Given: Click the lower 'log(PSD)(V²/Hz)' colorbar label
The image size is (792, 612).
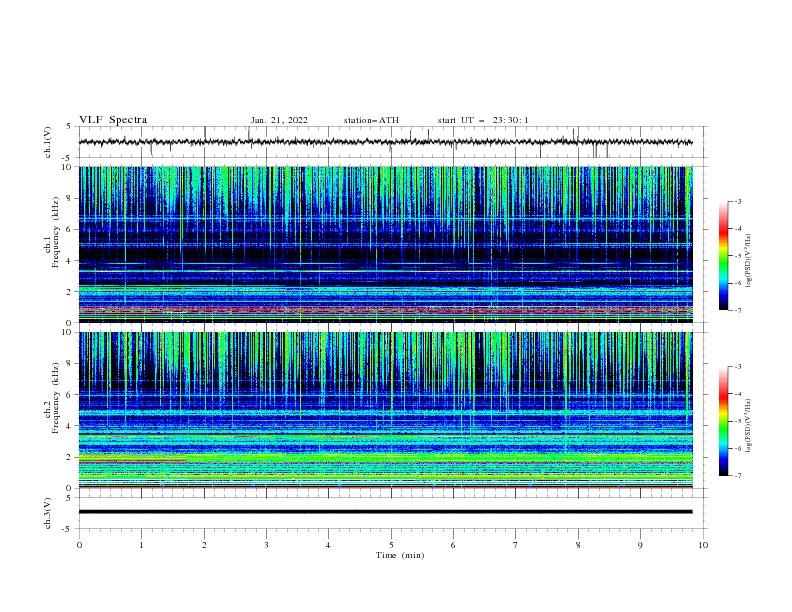Looking at the screenshot, I should pyautogui.click(x=748, y=425).
